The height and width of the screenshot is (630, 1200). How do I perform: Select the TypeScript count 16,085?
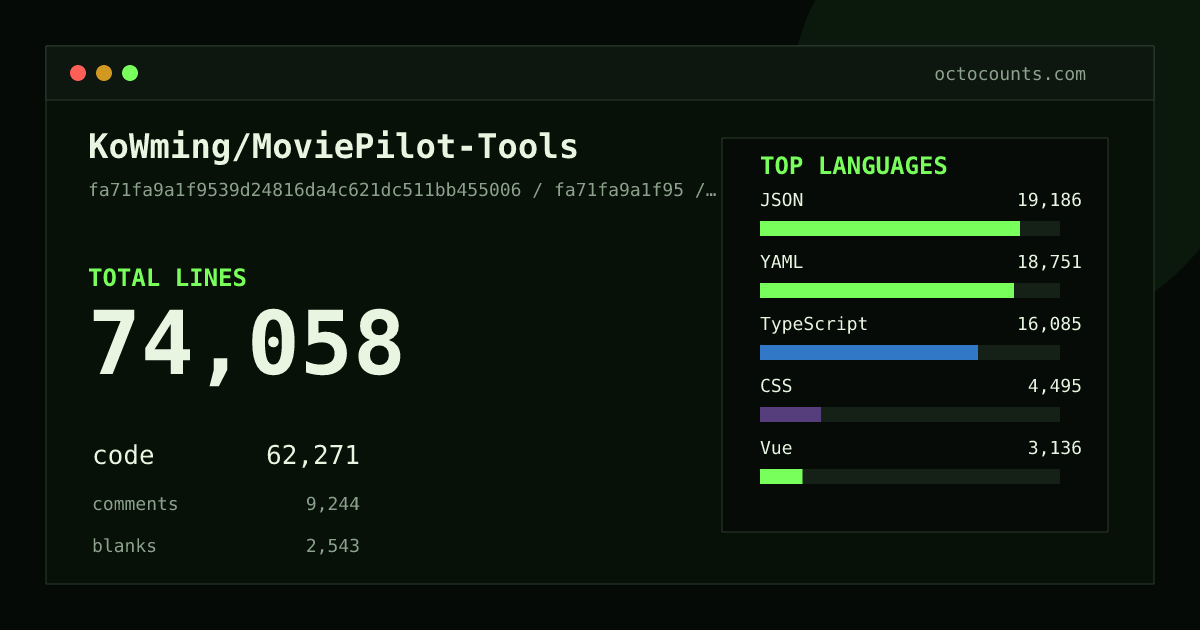[1049, 324]
